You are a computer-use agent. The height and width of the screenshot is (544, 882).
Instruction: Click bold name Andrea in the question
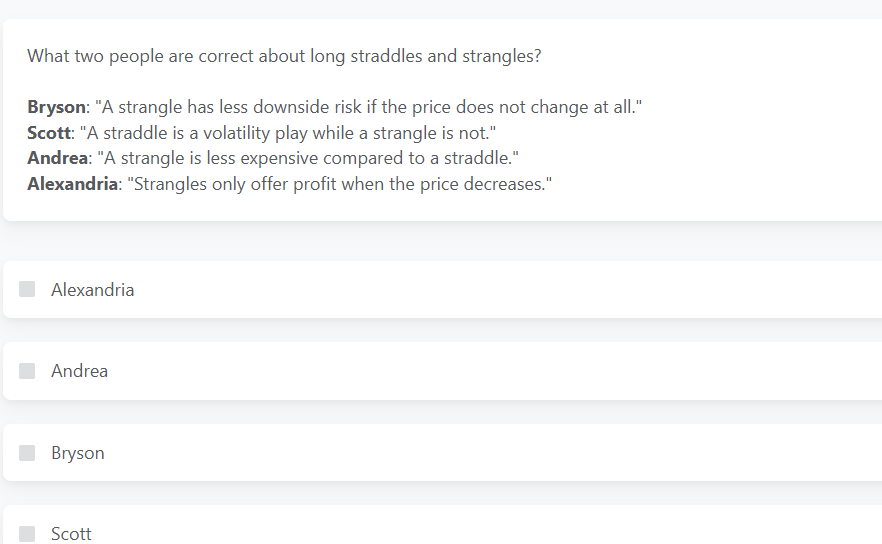click(57, 159)
